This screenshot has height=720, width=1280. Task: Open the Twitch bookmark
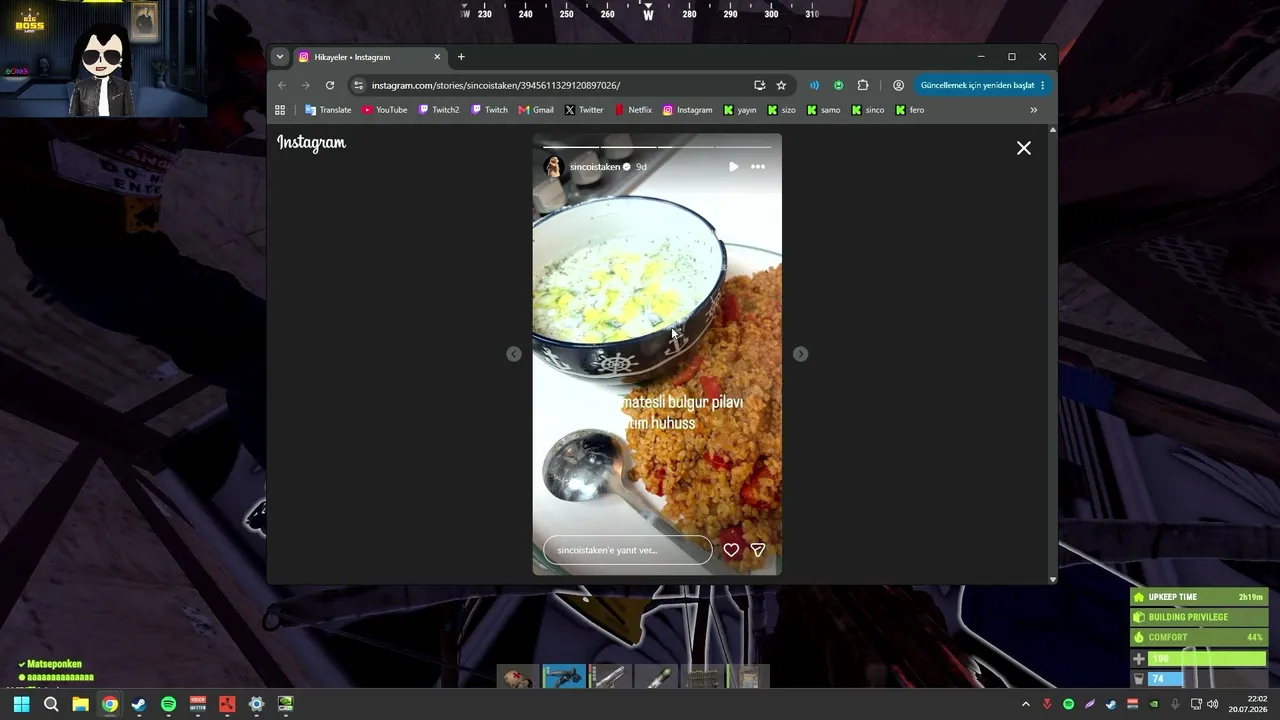(490, 110)
